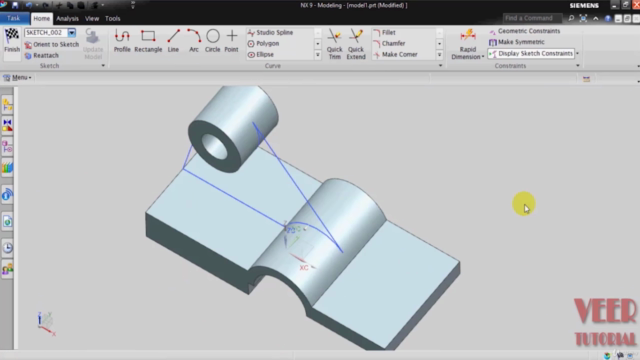Open the History sidebar tab

click(x=7, y=248)
